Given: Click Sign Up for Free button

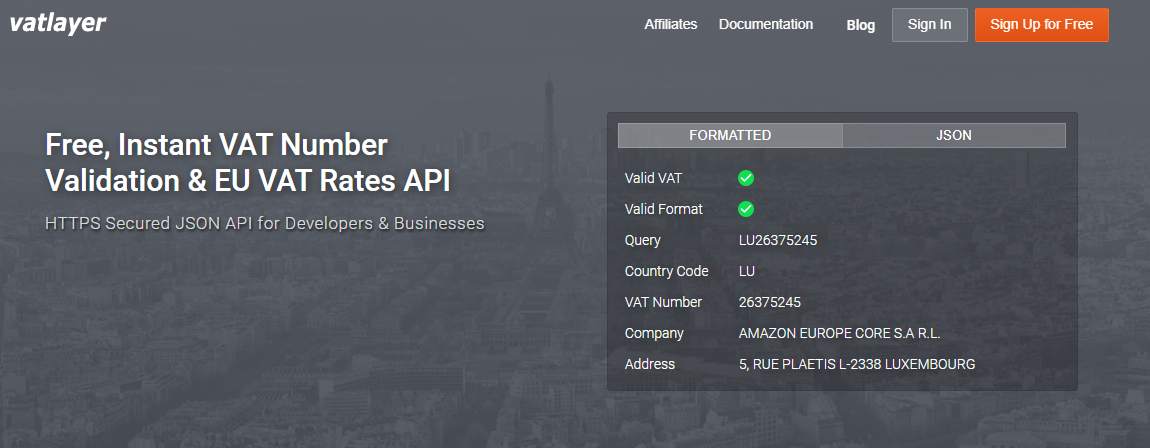Looking at the screenshot, I should [1041, 25].
